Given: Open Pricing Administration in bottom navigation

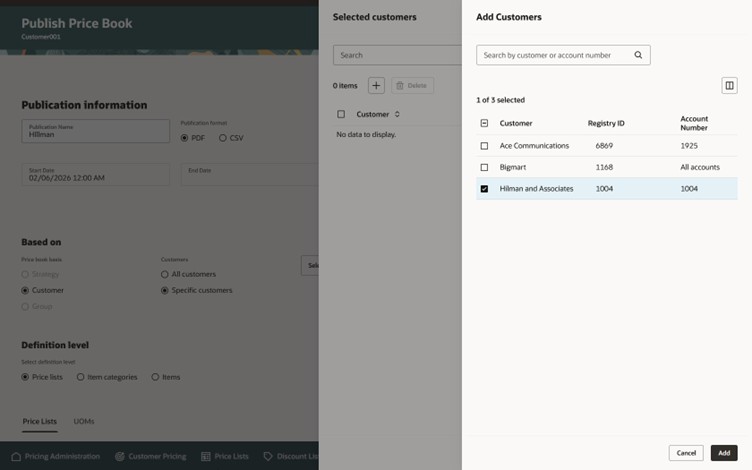Looking at the screenshot, I should pyautogui.click(x=56, y=456).
